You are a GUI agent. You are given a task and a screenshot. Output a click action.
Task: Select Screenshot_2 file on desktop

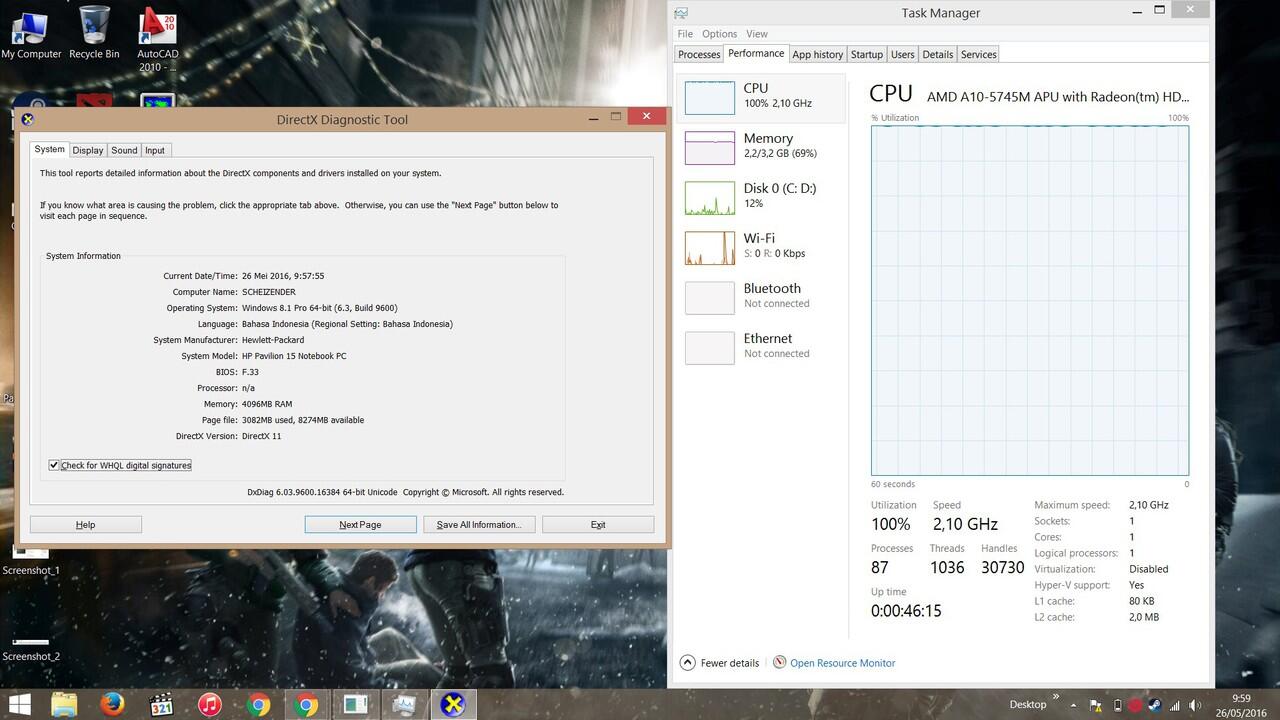coord(31,649)
